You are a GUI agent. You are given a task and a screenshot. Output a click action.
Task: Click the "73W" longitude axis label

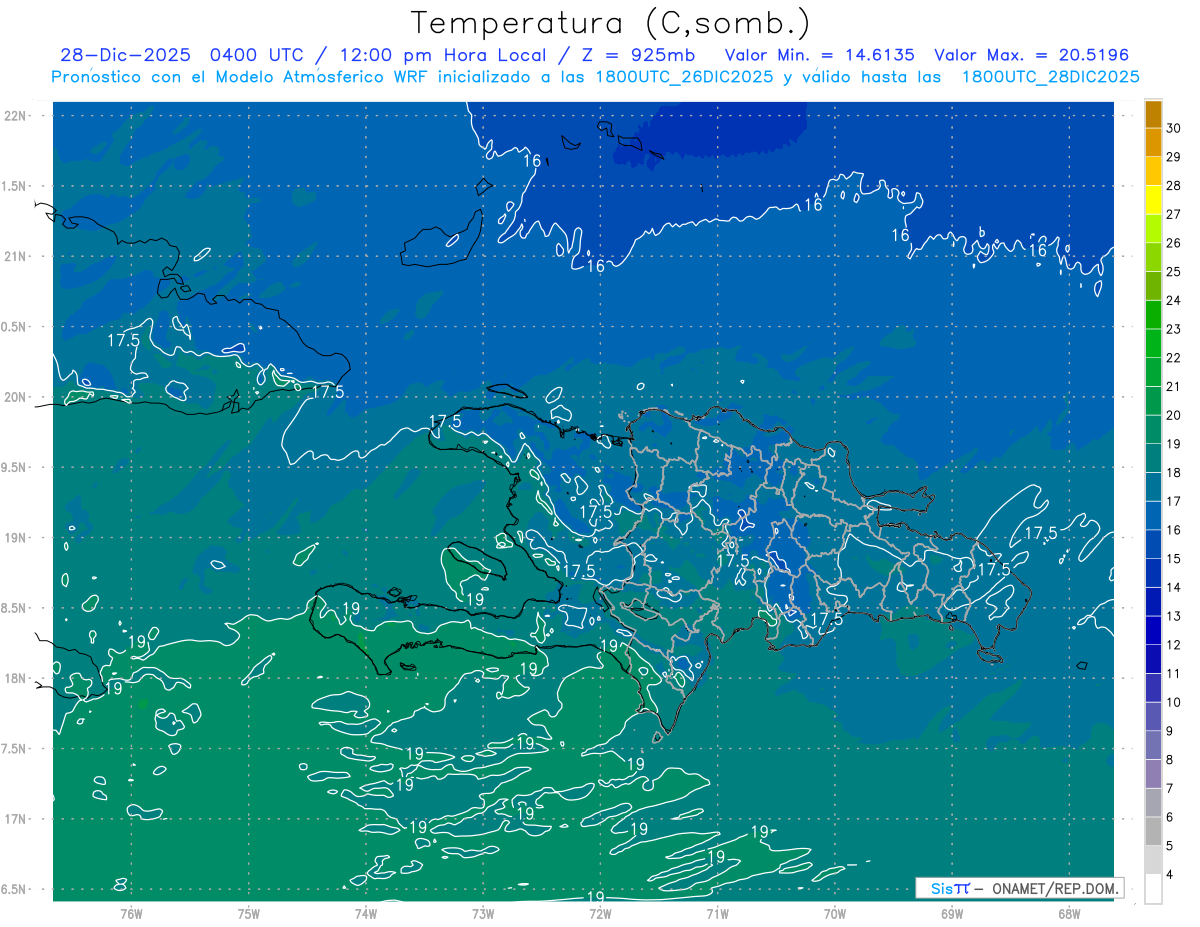(x=483, y=914)
